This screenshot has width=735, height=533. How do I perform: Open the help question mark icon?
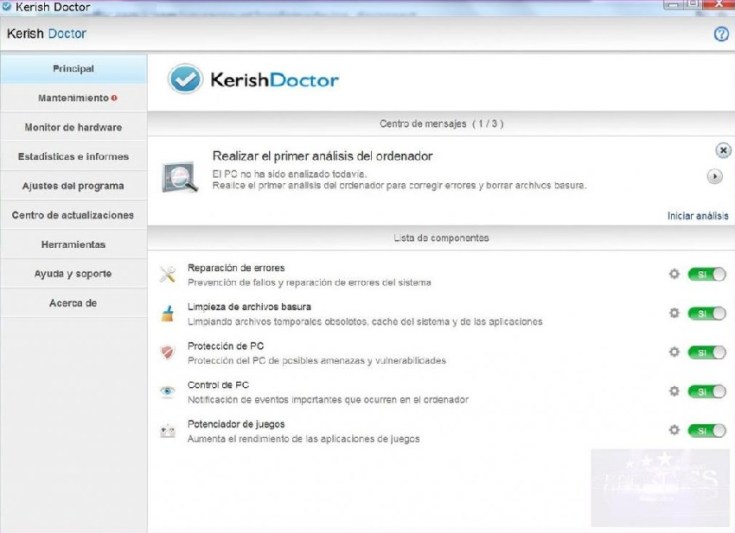721,34
